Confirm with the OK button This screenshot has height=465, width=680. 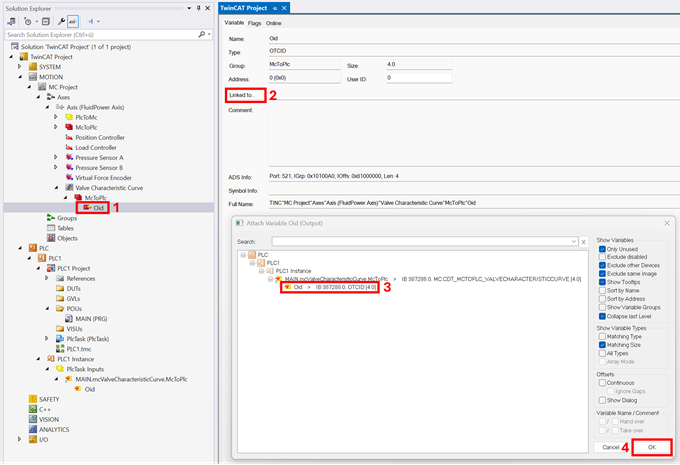[x=652, y=447]
